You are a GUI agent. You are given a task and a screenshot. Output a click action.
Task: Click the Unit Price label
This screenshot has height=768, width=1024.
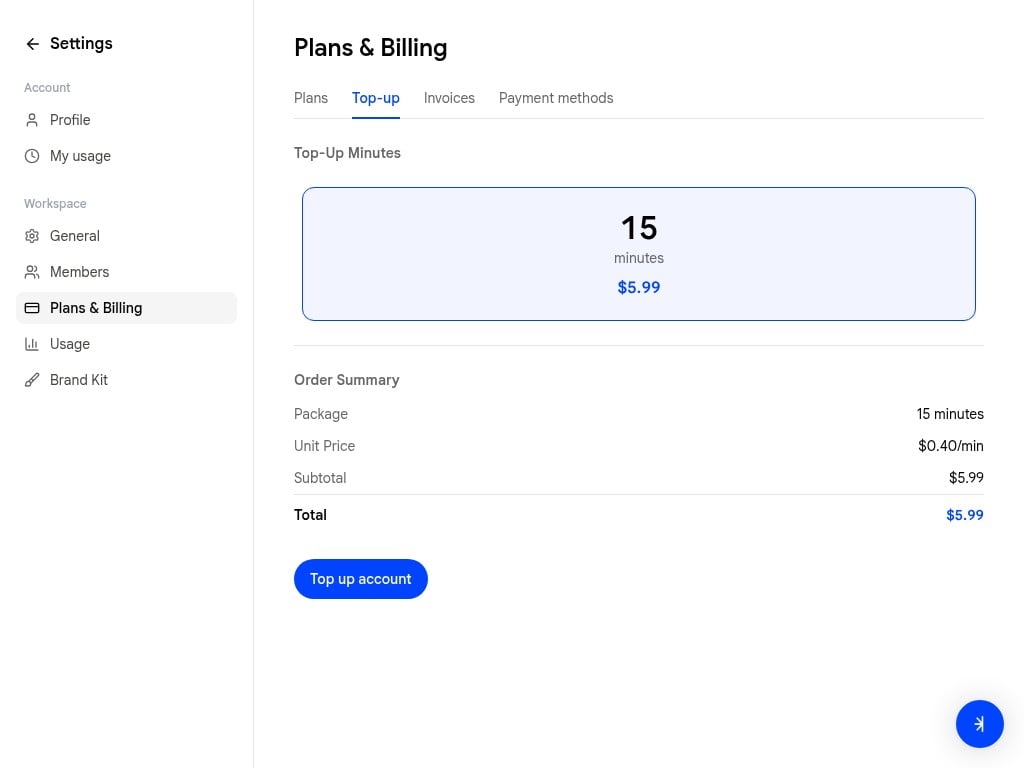pyautogui.click(x=325, y=446)
